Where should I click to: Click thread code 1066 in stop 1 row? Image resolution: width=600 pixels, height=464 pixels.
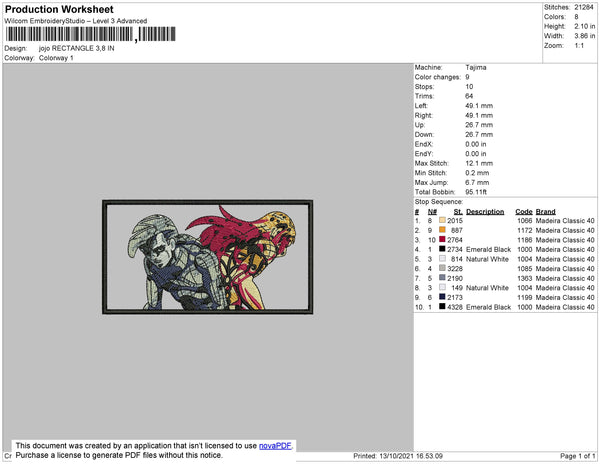[525, 221]
